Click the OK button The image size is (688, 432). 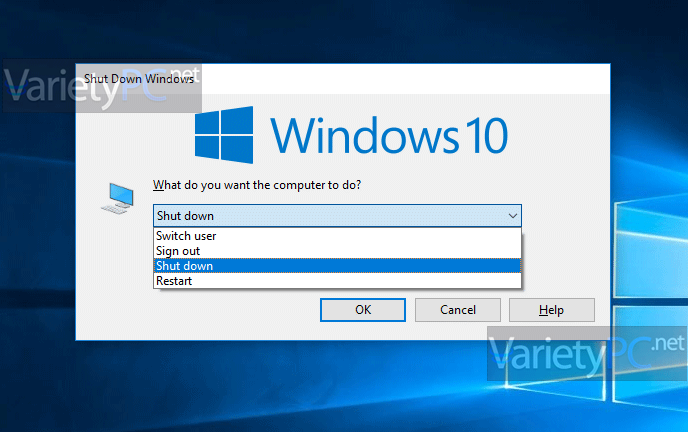click(x=363, y=310)
